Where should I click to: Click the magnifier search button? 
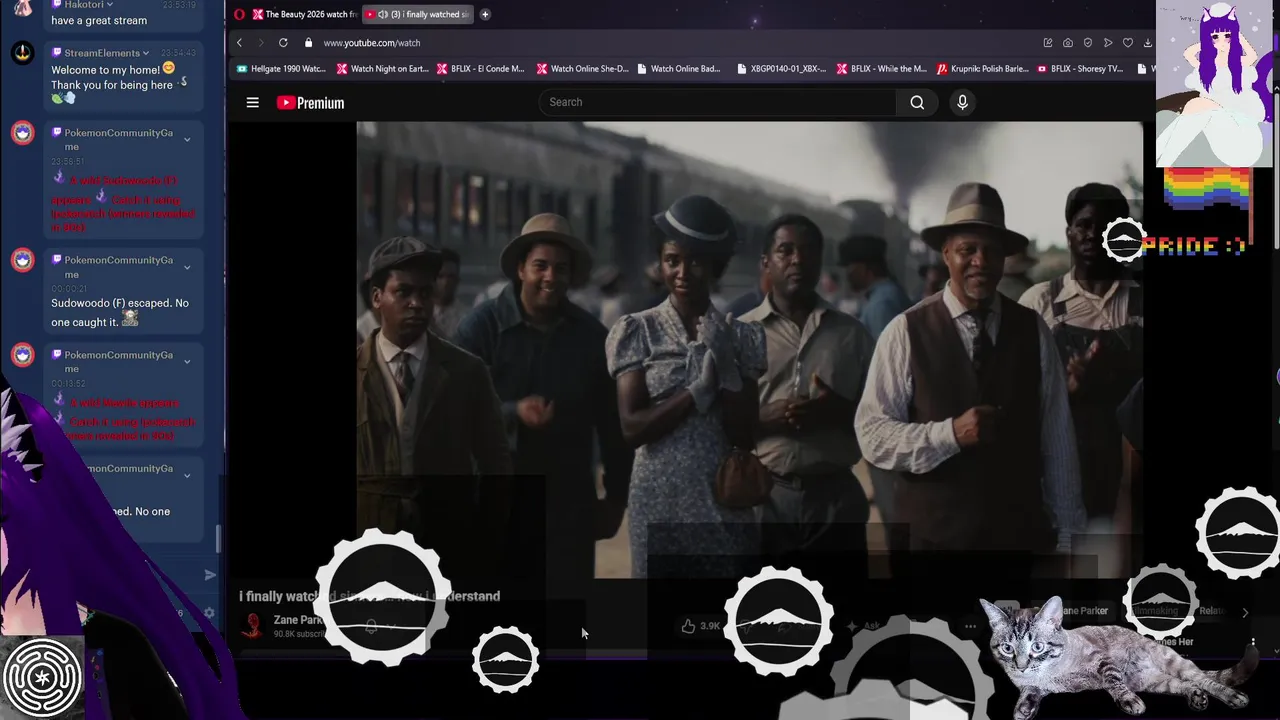pyautogui.click(x=917, y=102)
